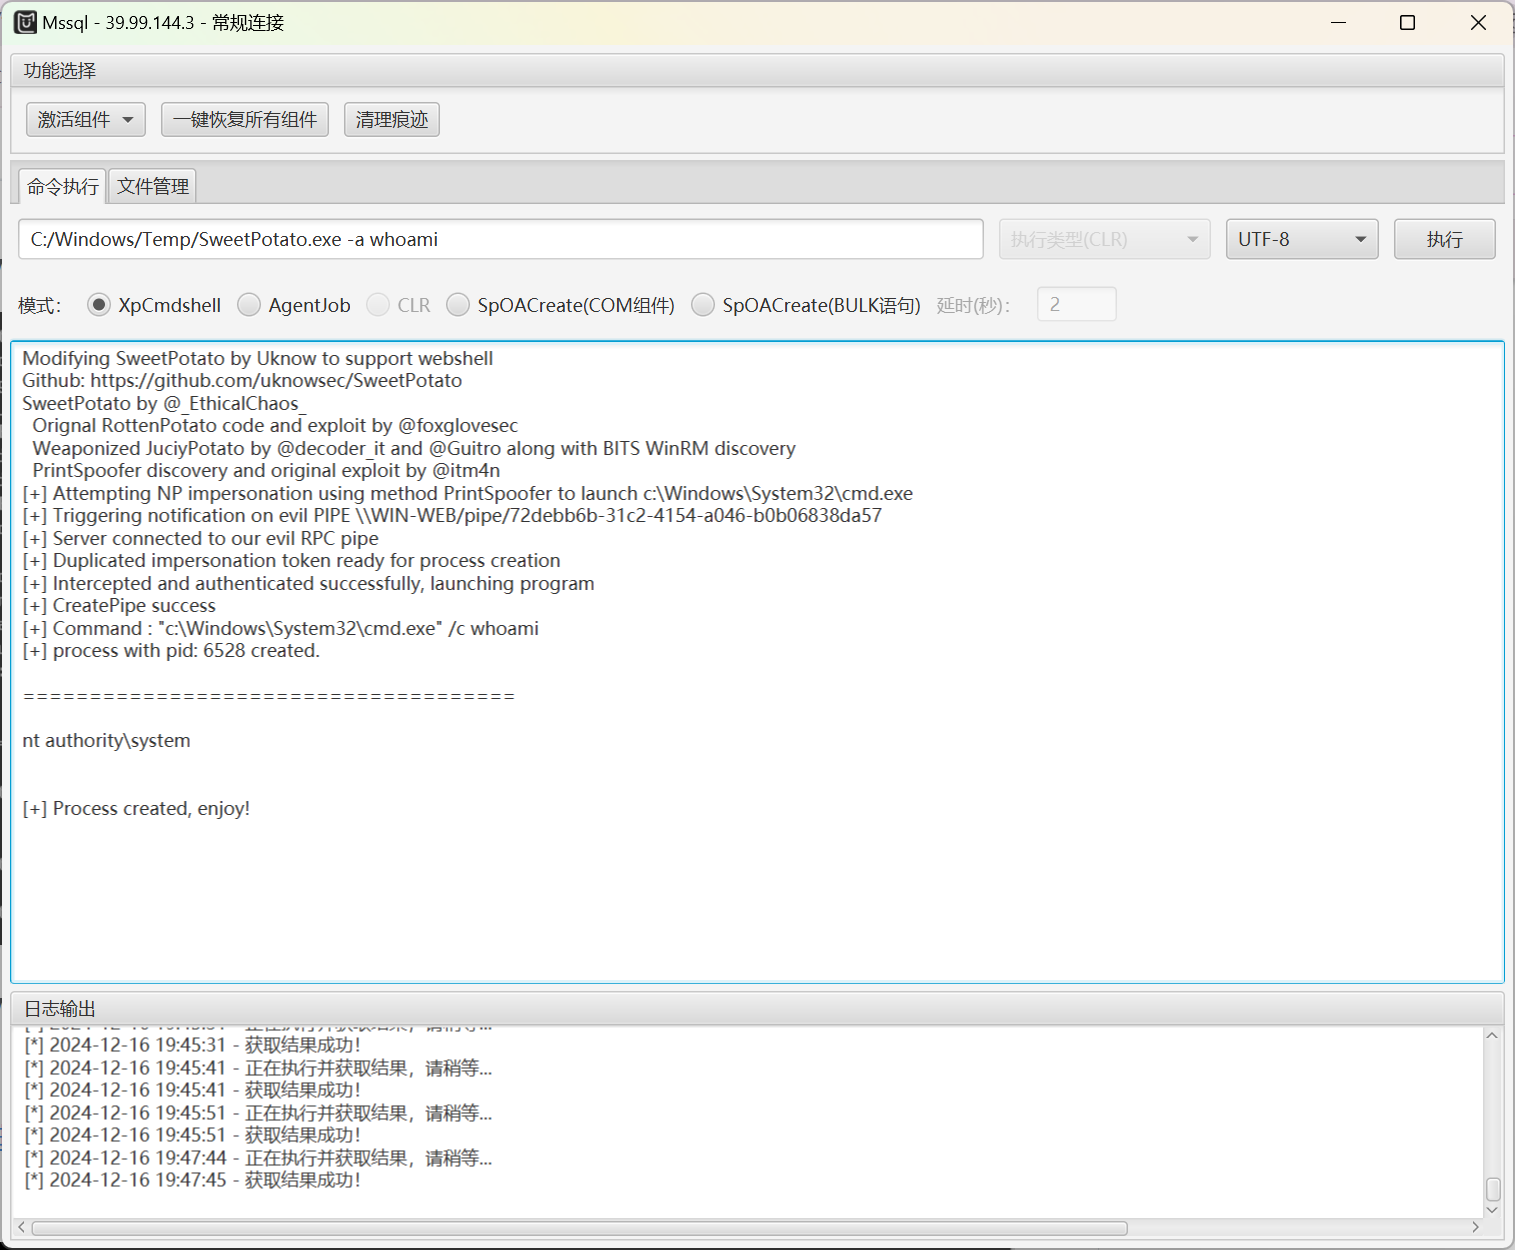Click the 'PrintSpoofer discovery' credit line
1515x1250 pixels.
(266, 470)
